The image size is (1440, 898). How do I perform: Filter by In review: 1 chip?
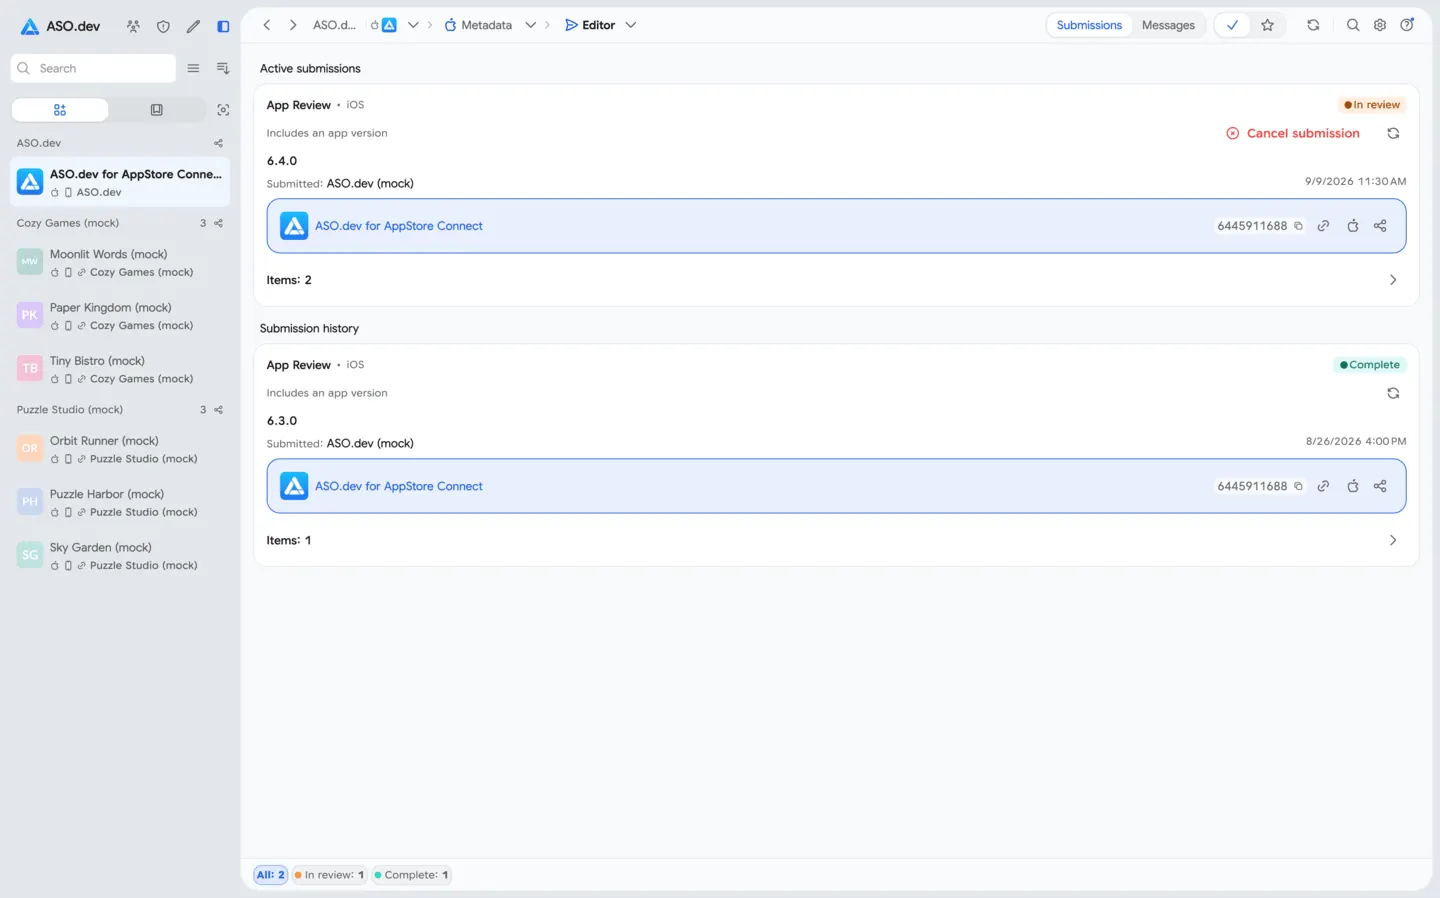[x=329, y=875]
